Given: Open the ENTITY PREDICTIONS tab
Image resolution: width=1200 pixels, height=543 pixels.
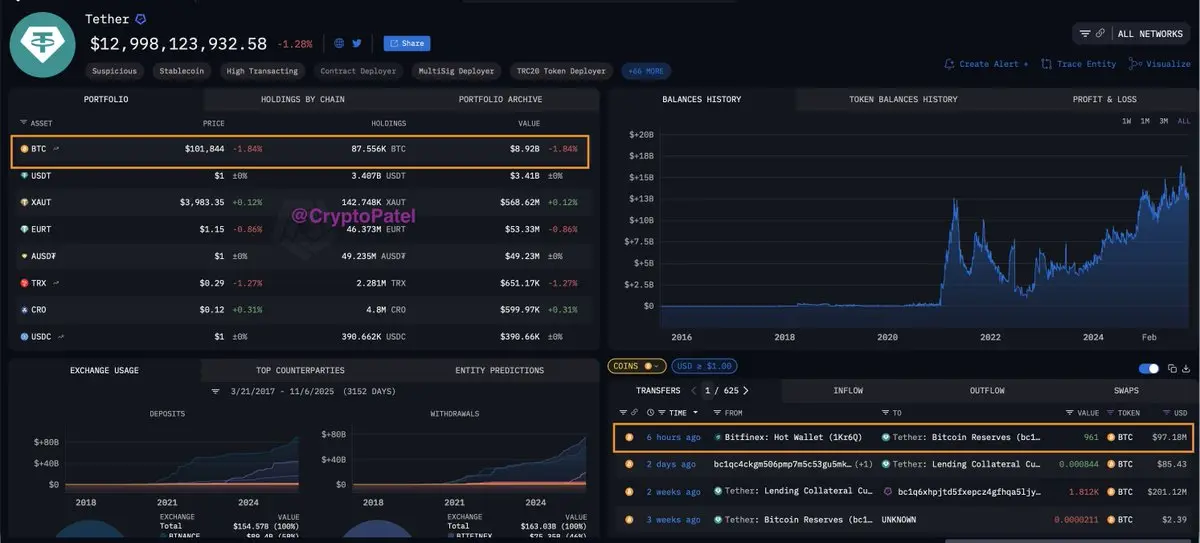Looking at the screenshot, I should [x=499, y=370].
